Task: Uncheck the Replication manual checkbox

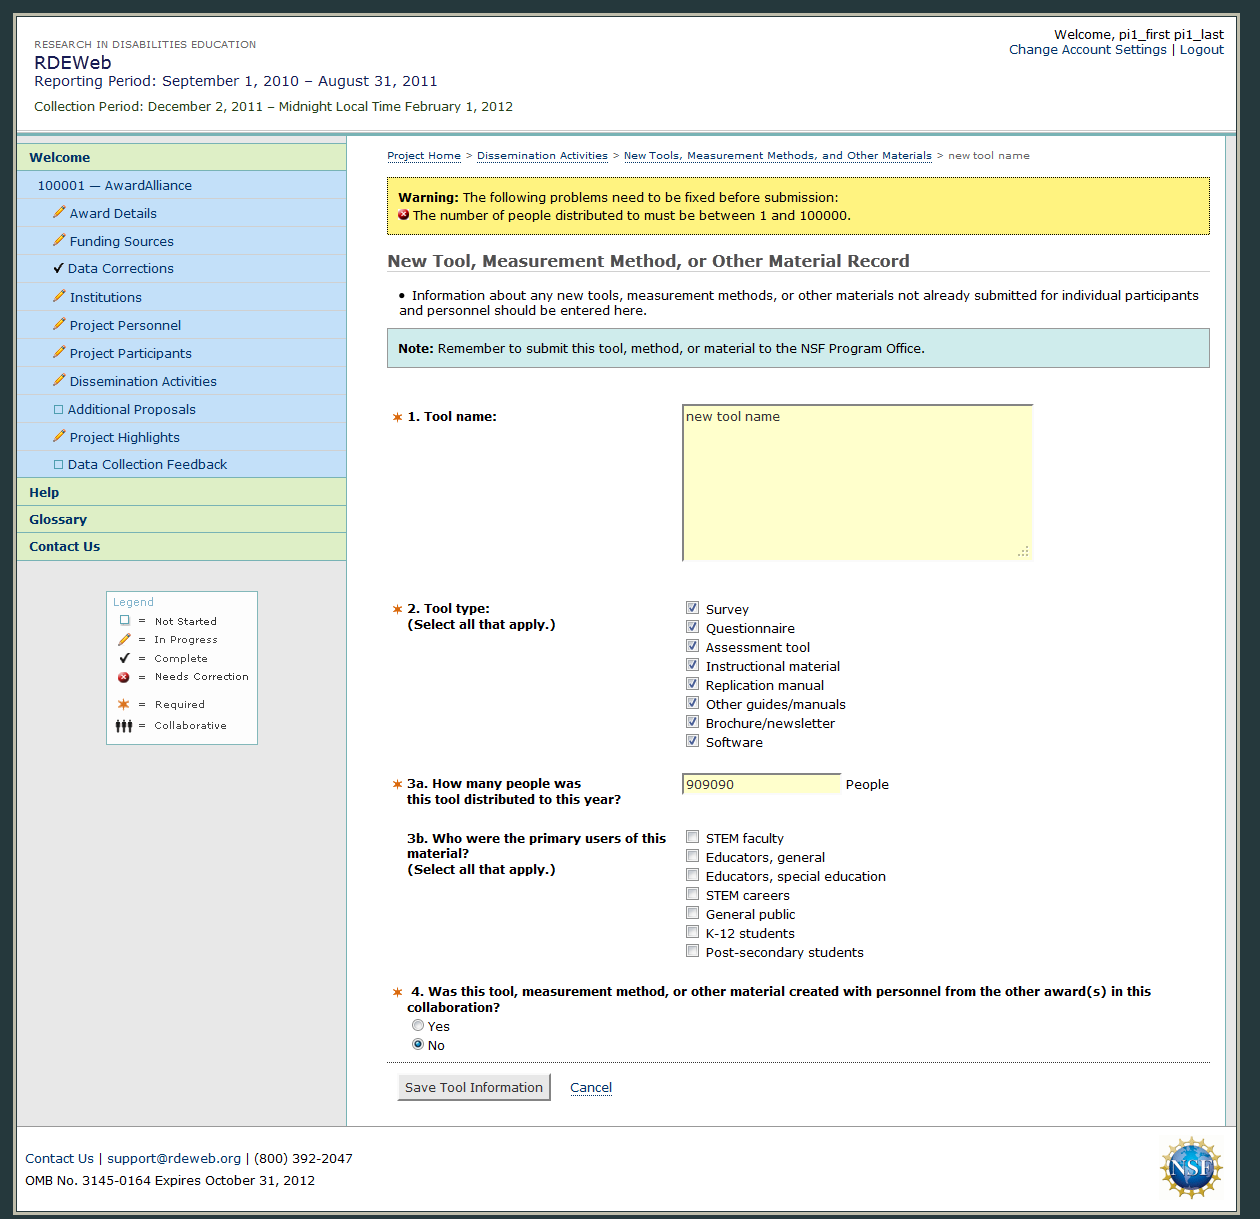Action: [x=692, y=684]
